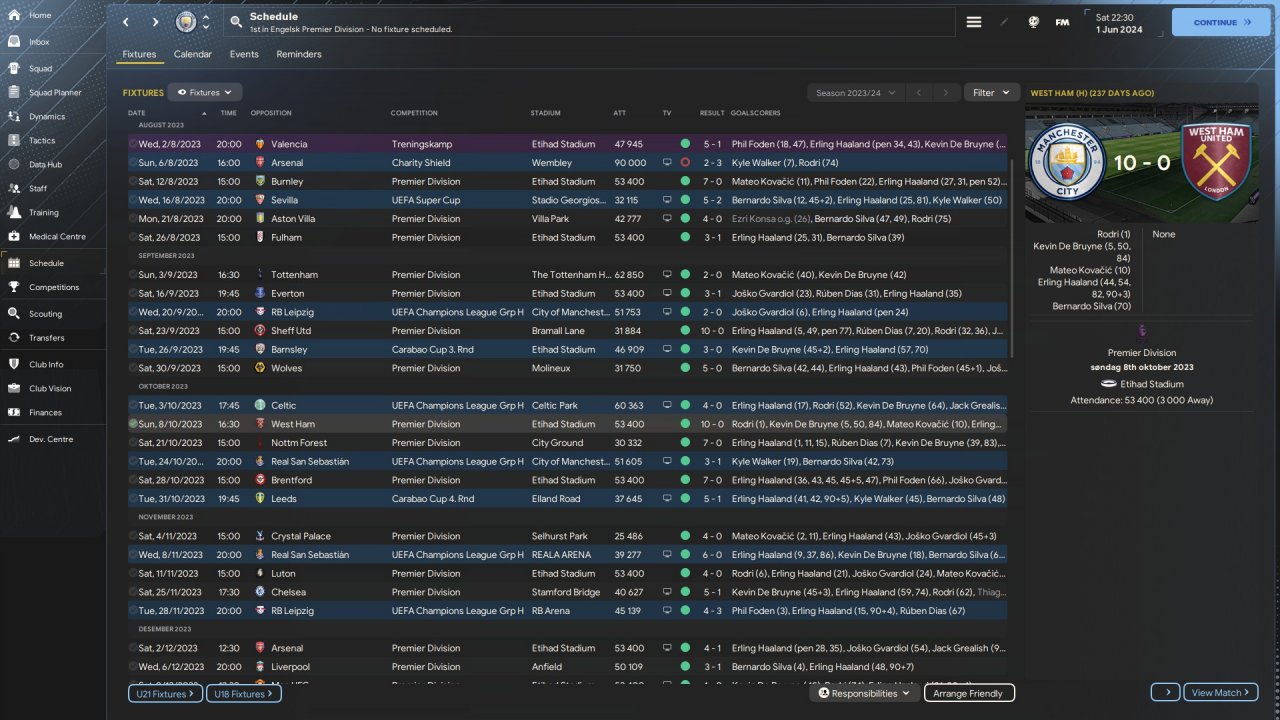Open the Fixtures view dropdown

click(205, 92)
